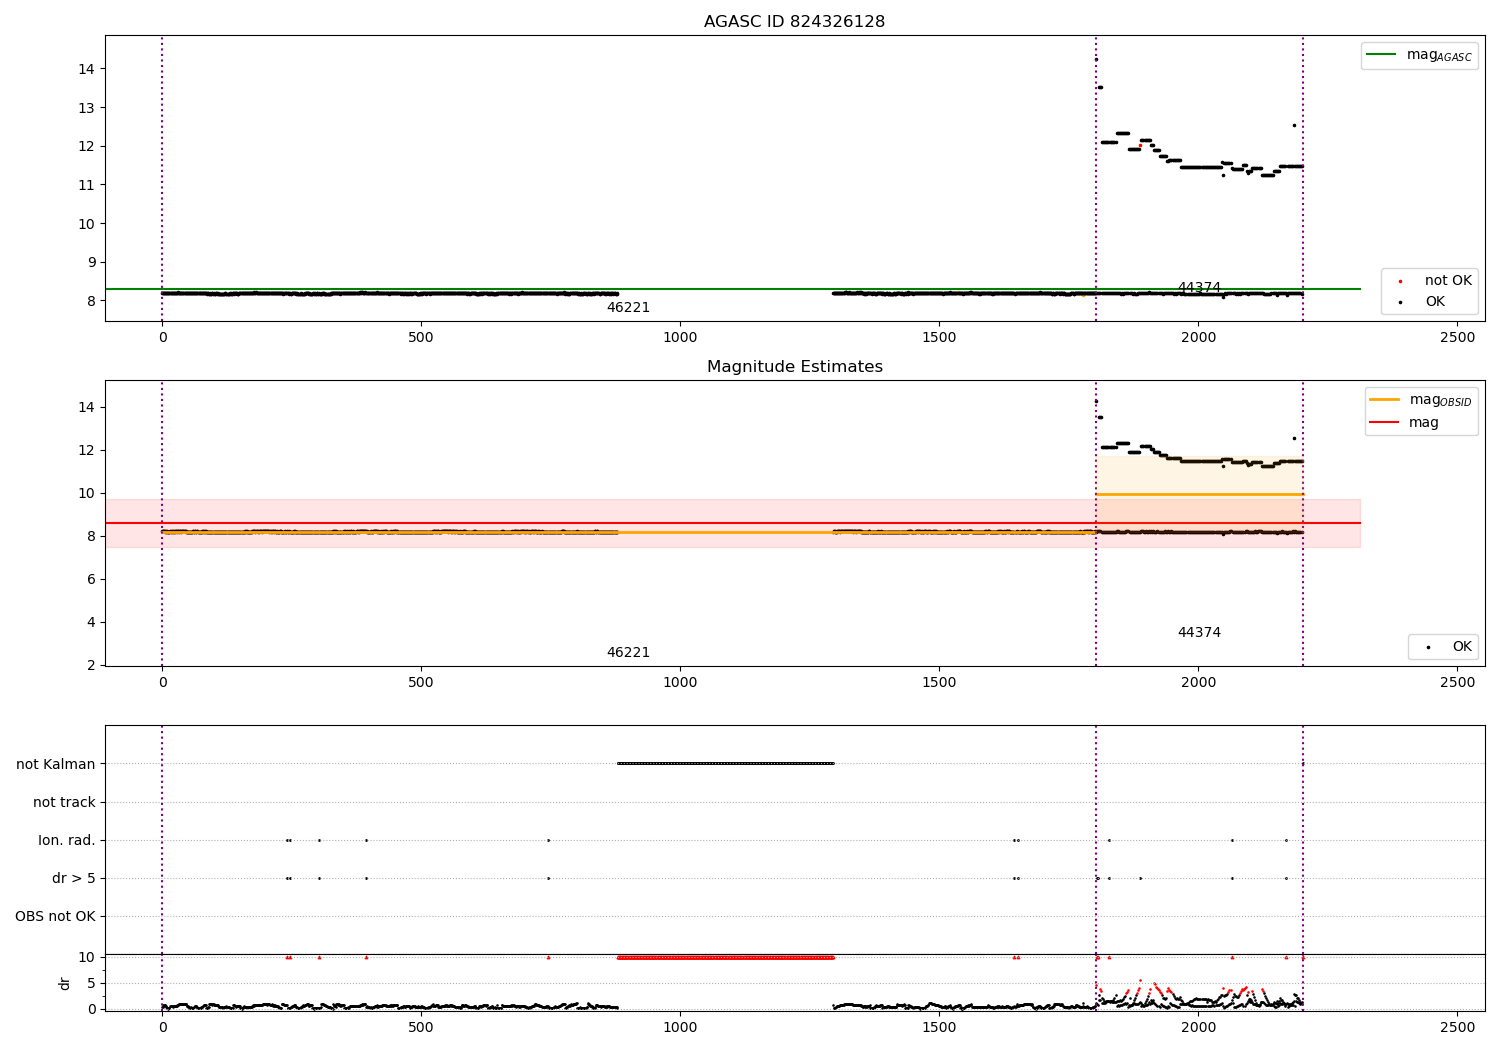Screen dimensions: 1500x1050
Task: Select the mag OBSID legend label
Action: pos(1440,401)
